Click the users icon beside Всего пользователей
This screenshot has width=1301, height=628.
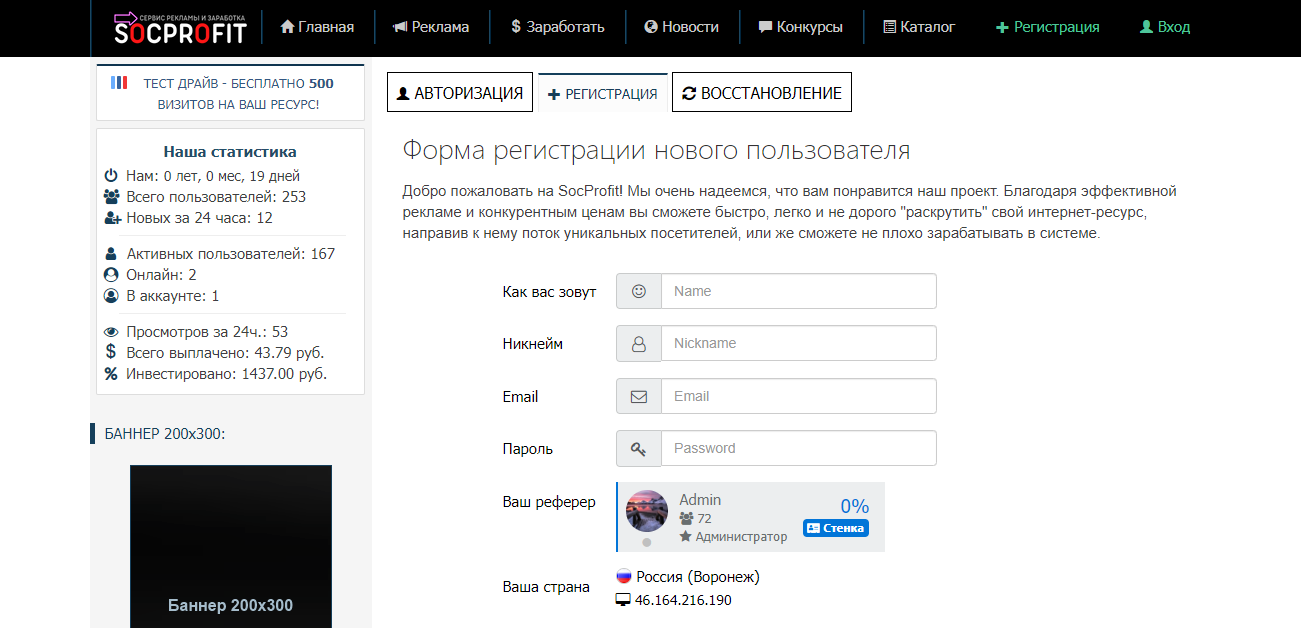tap(112, 197)
